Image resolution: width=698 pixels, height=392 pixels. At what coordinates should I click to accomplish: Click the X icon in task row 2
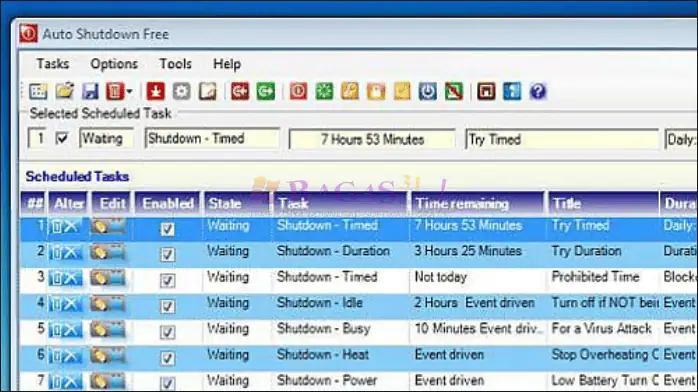click(x=71, y=253)
